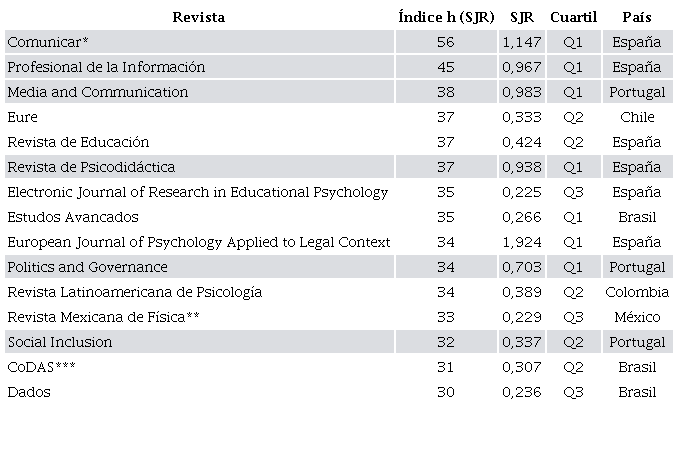The height and width of the screenshot is (459, 678).
Task: Select the CoDAS*** journal name
Action: pos(41,367)
